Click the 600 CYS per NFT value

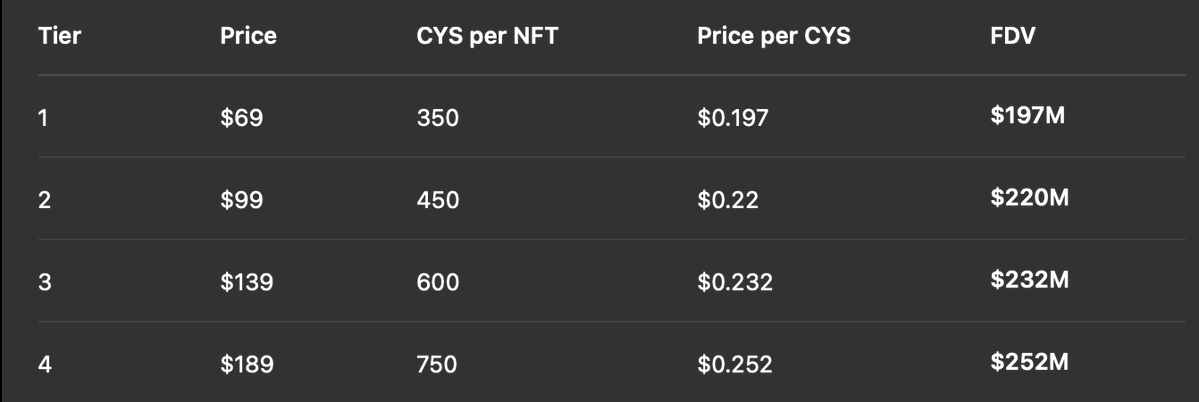(x=437, y=282)
